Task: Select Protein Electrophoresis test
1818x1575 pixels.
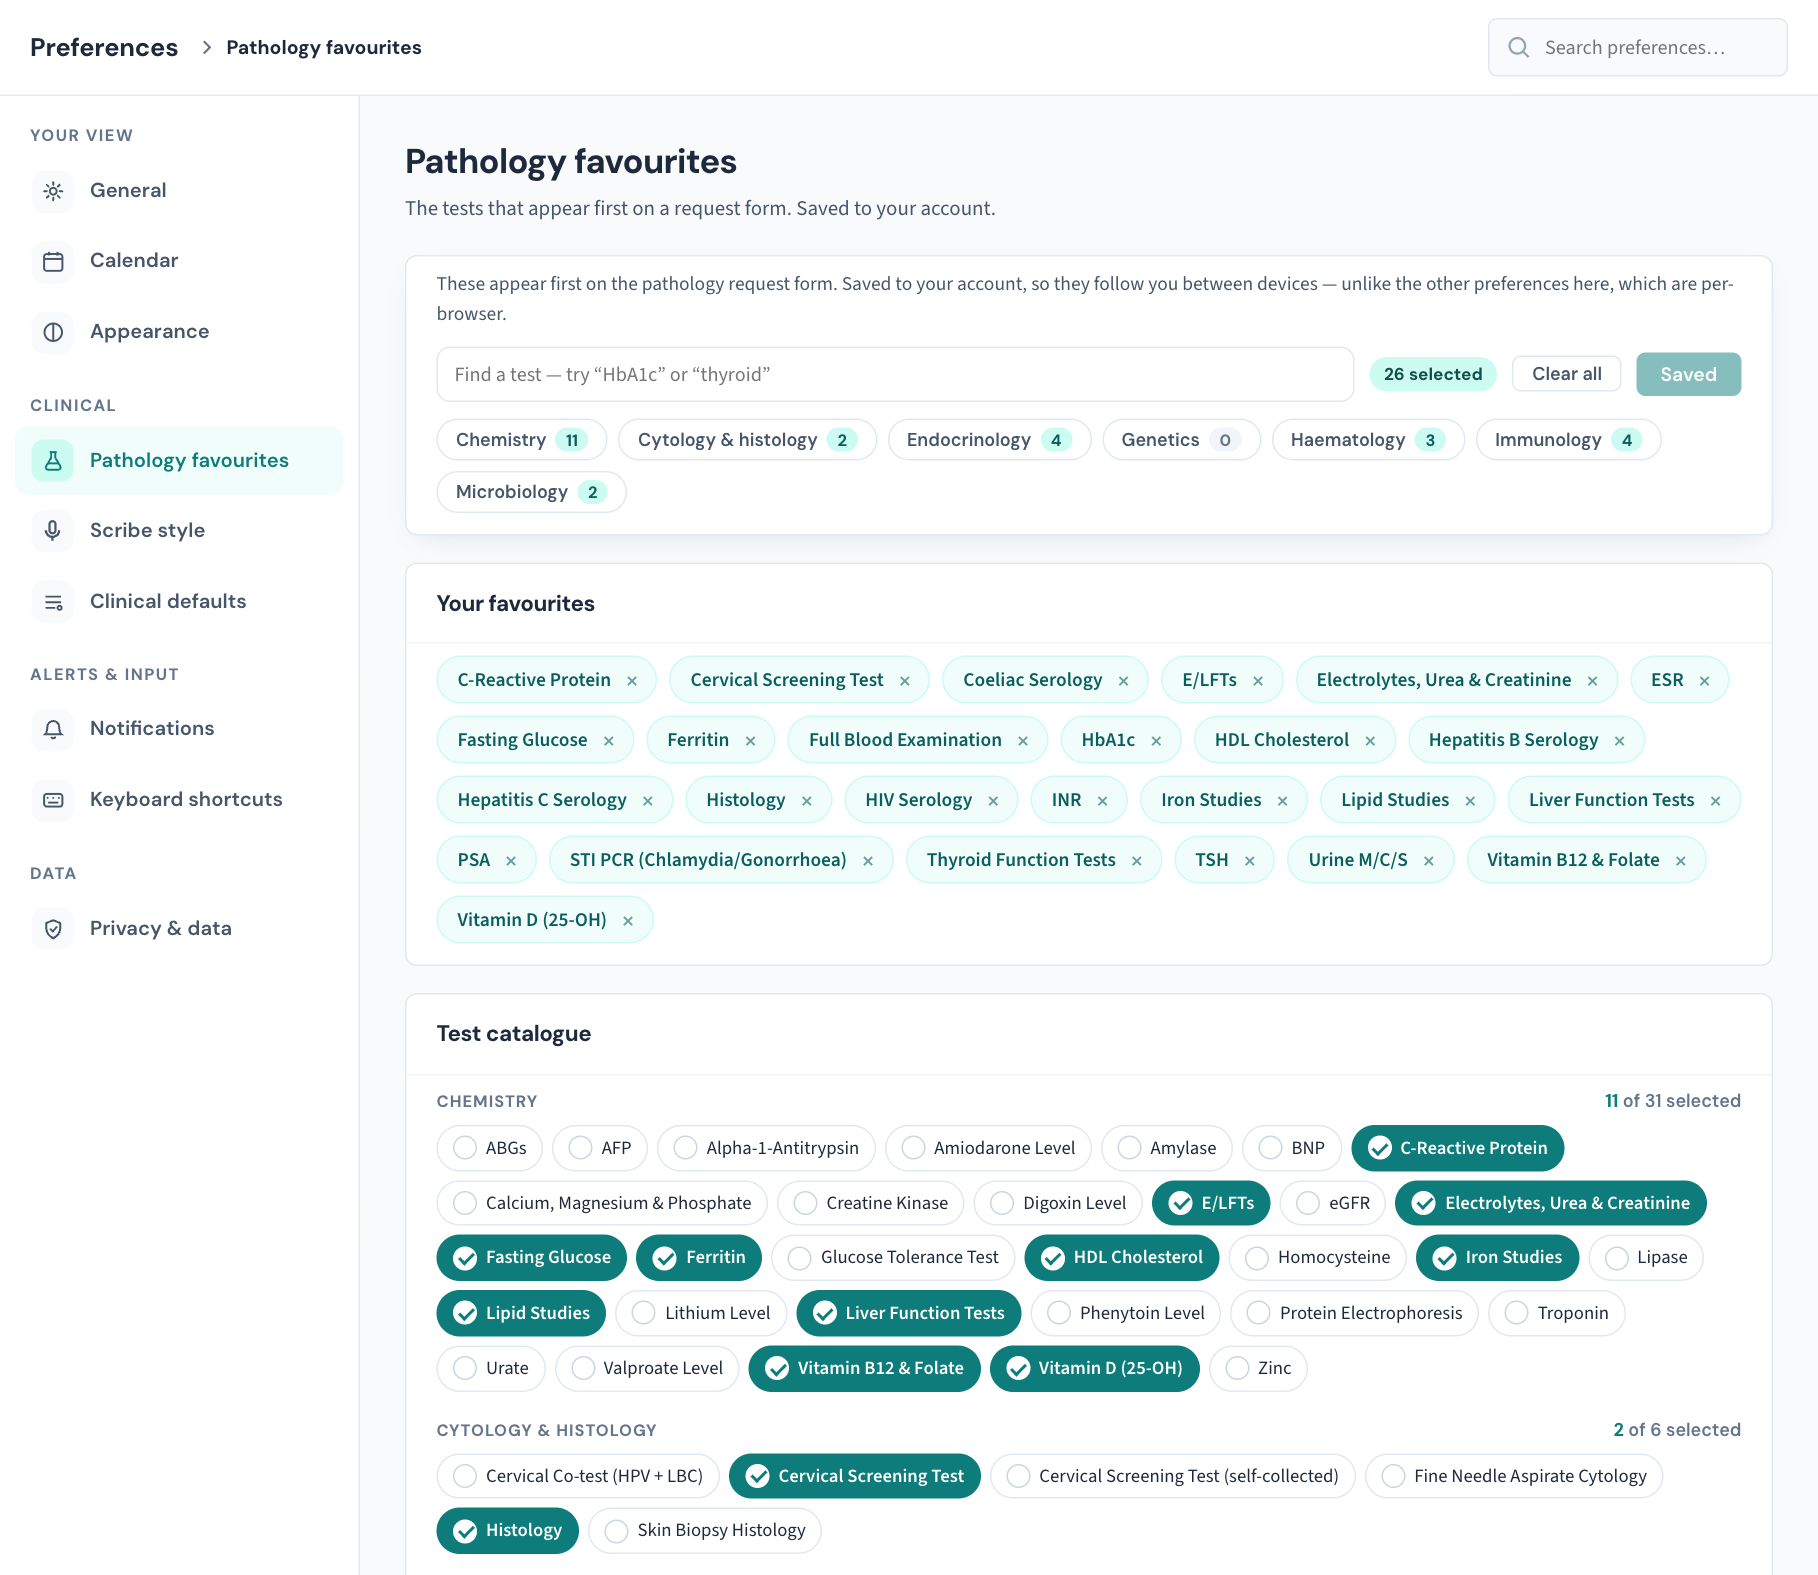Action: [1355, 1313]
